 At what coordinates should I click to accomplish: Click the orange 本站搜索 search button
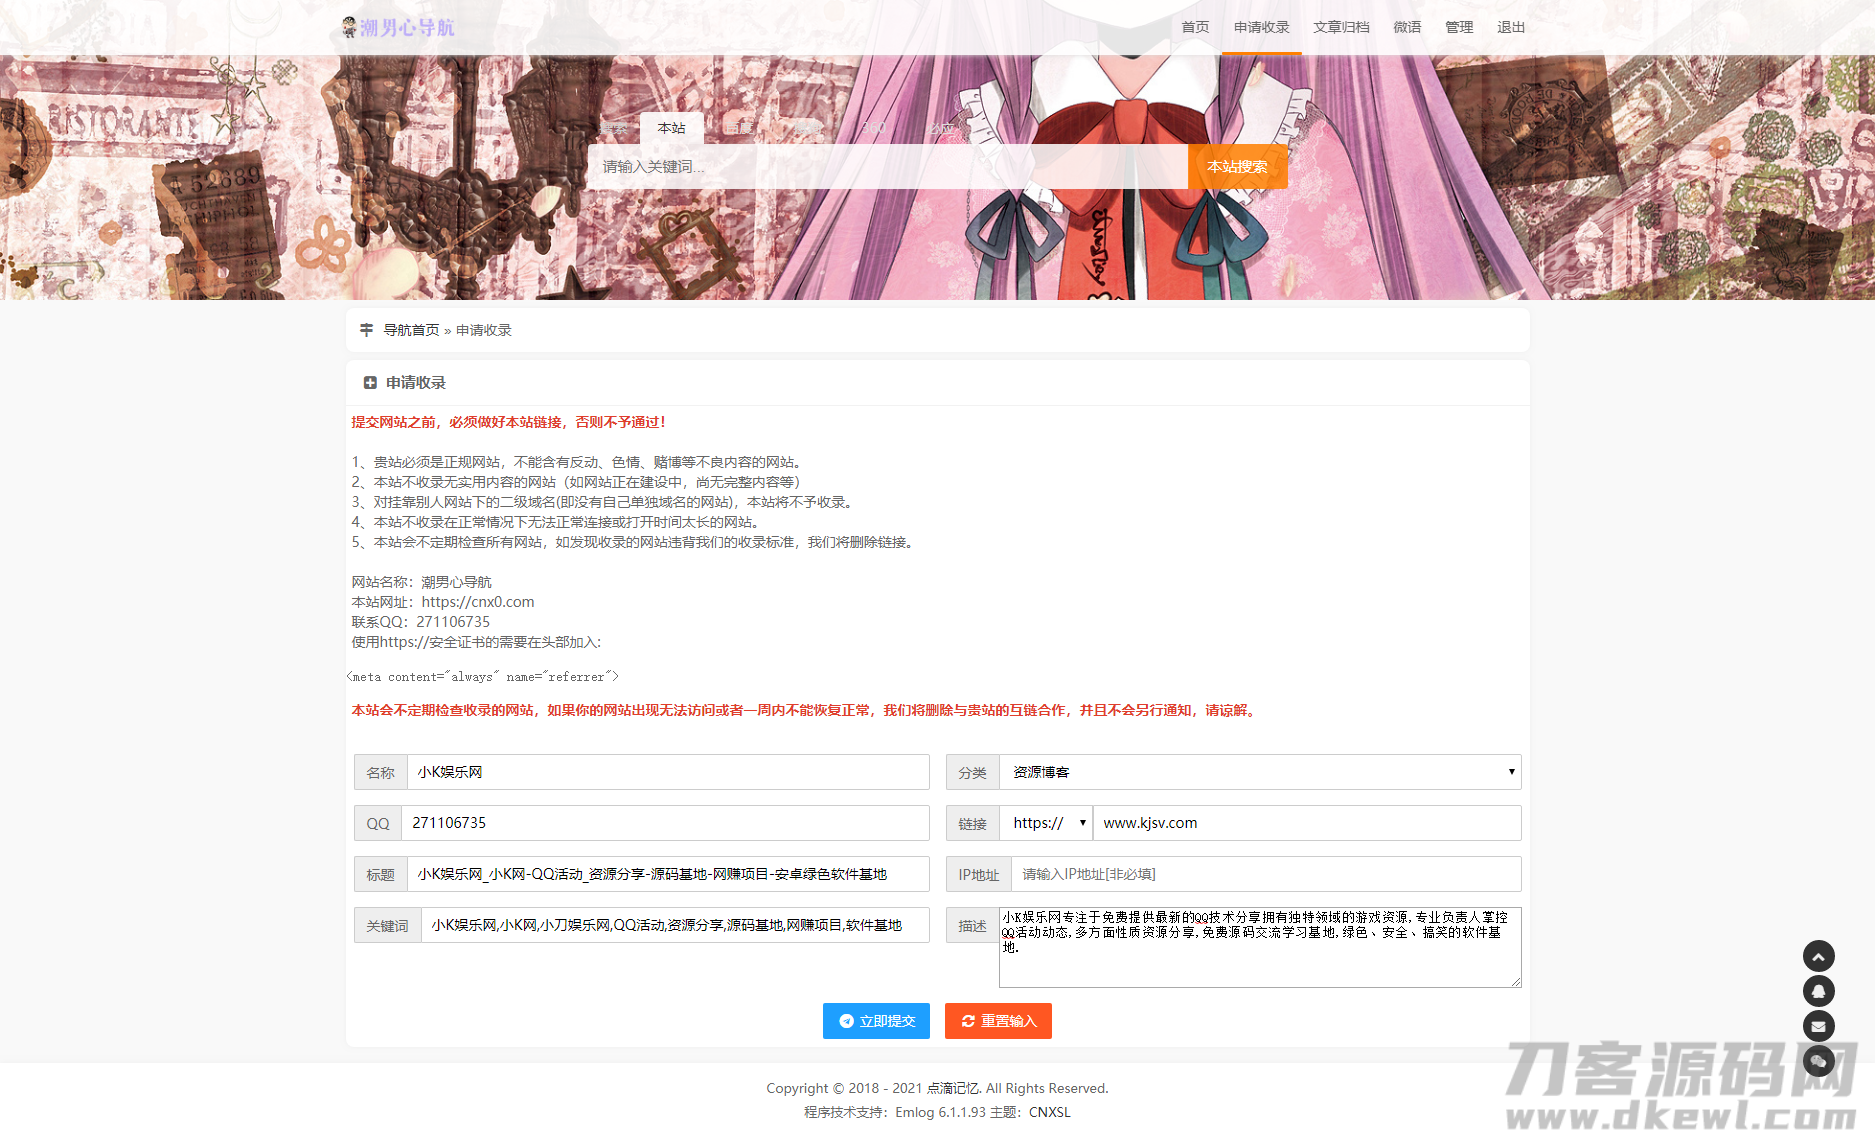click(x=1237, y=167)
